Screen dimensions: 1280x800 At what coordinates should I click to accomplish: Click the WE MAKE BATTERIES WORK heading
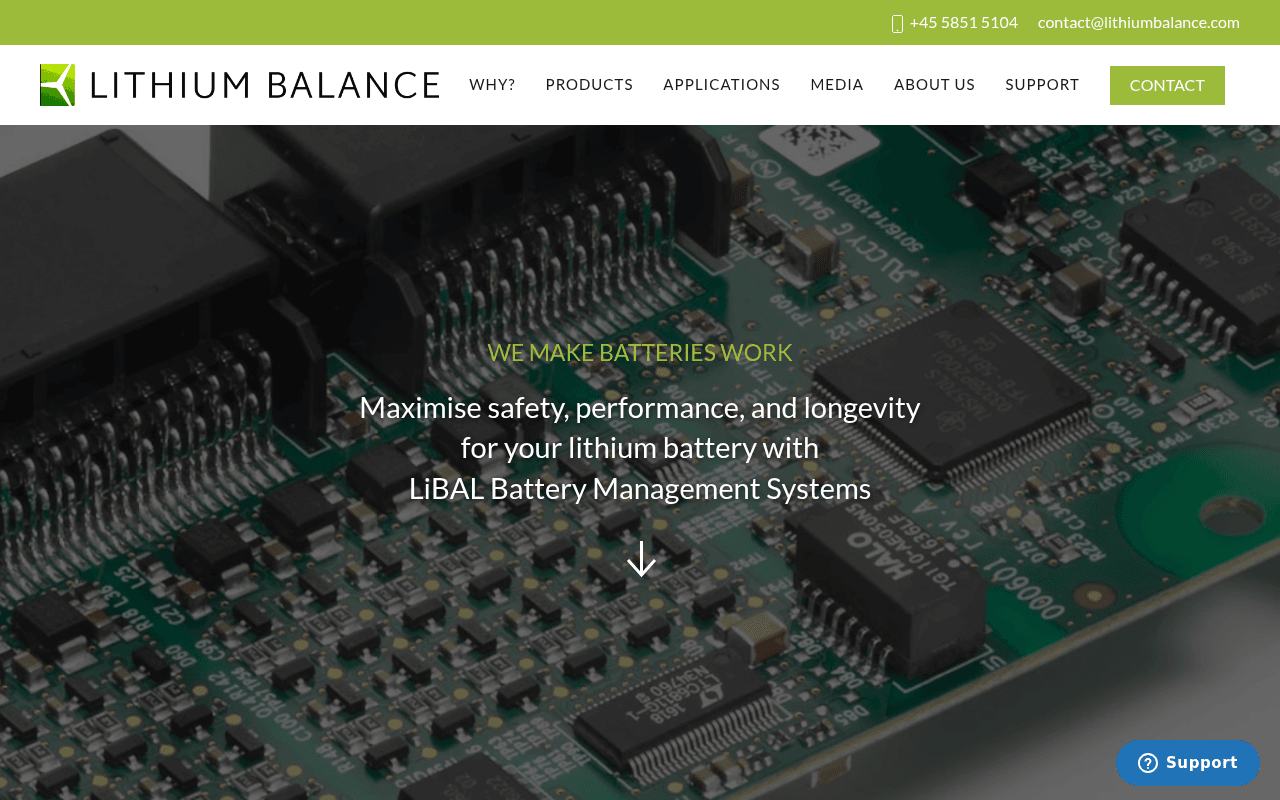tap(640, 352)
